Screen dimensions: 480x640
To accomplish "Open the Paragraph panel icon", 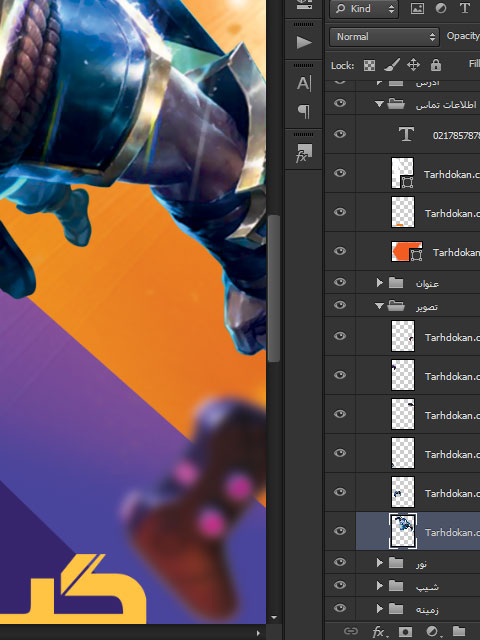I will (303, 111).
